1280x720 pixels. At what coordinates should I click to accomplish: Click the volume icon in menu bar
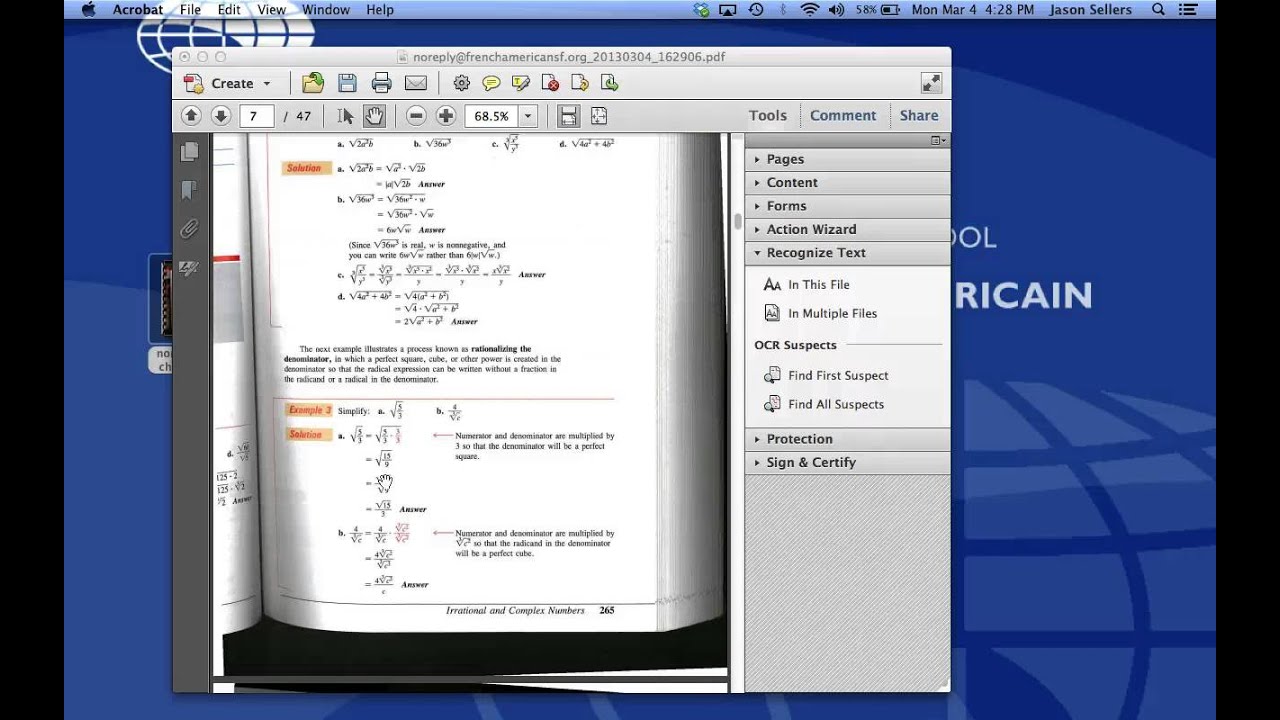pos(837,9)
